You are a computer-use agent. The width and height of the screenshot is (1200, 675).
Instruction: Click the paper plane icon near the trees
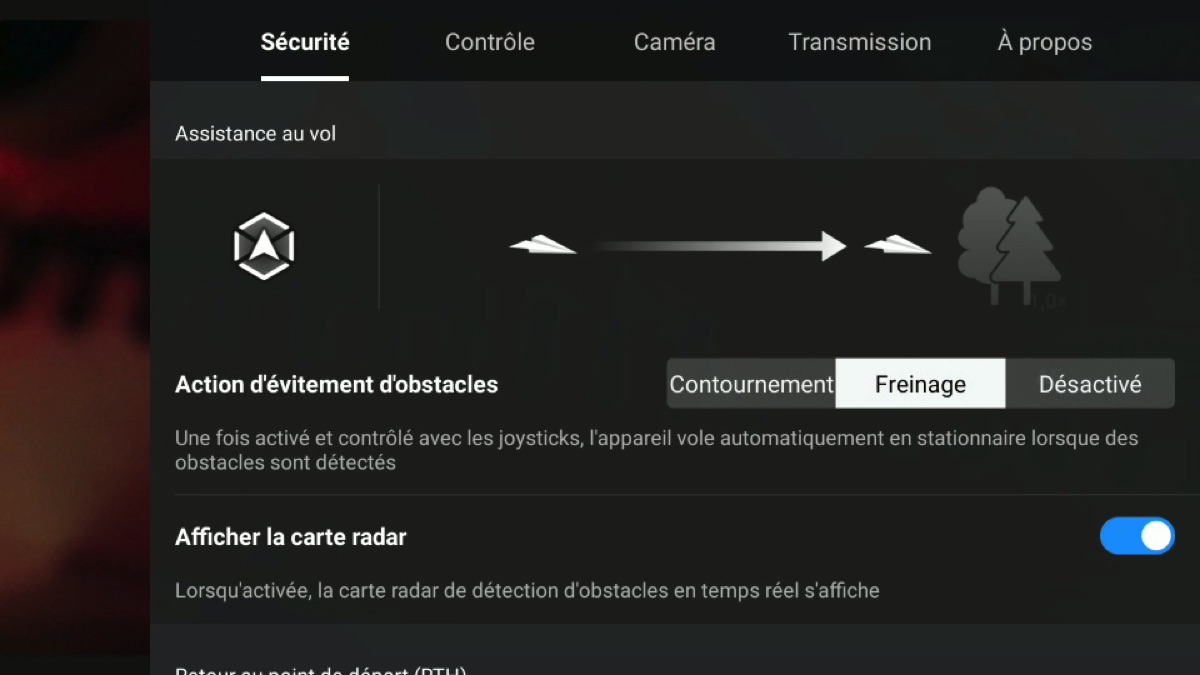(898, 245)
